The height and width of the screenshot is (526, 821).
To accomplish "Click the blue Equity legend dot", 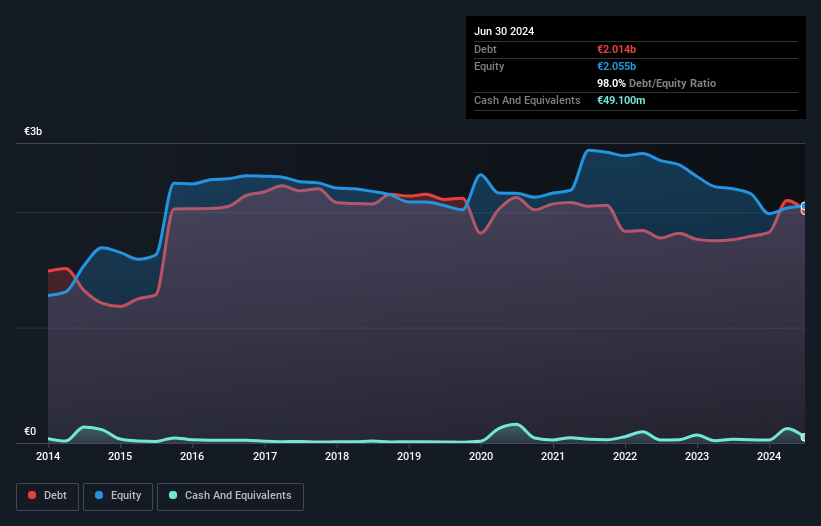I will click(99, 495).
